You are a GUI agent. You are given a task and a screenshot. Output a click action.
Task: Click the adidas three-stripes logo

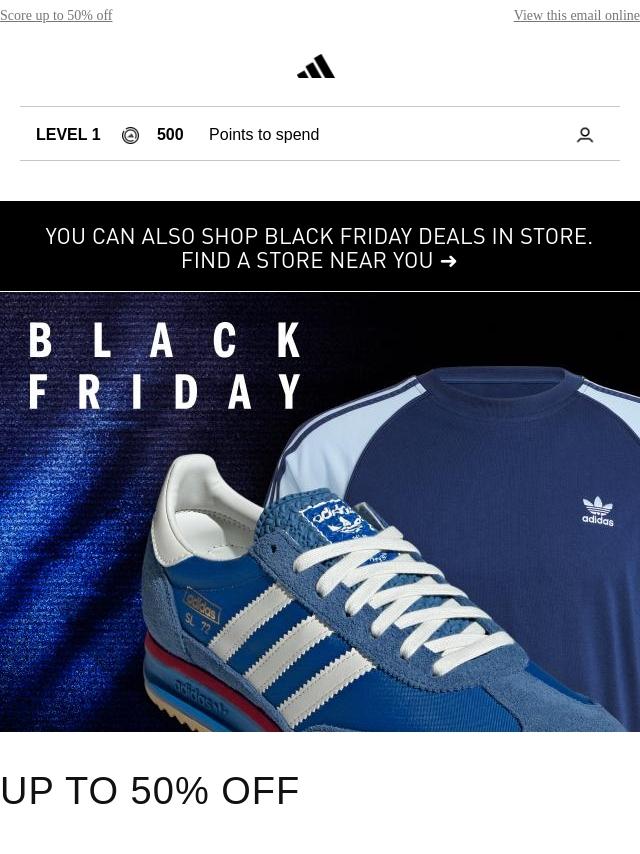[316, 66]
